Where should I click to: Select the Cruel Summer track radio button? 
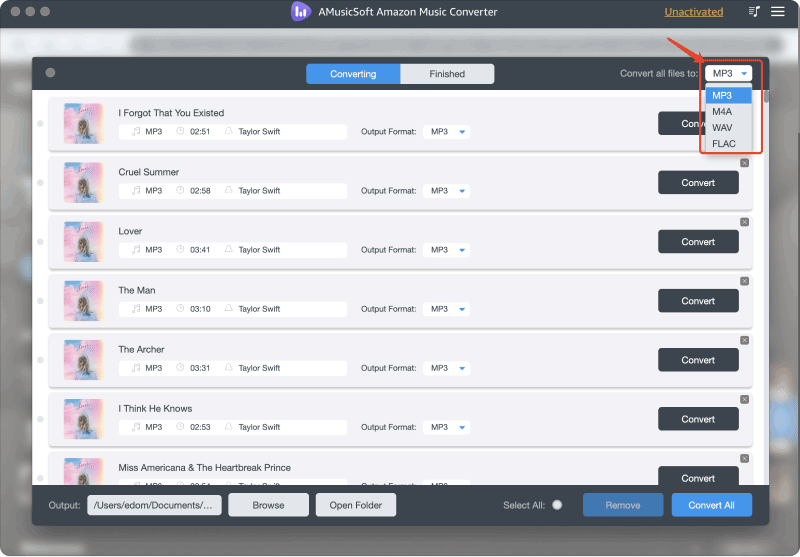(40, 183)
